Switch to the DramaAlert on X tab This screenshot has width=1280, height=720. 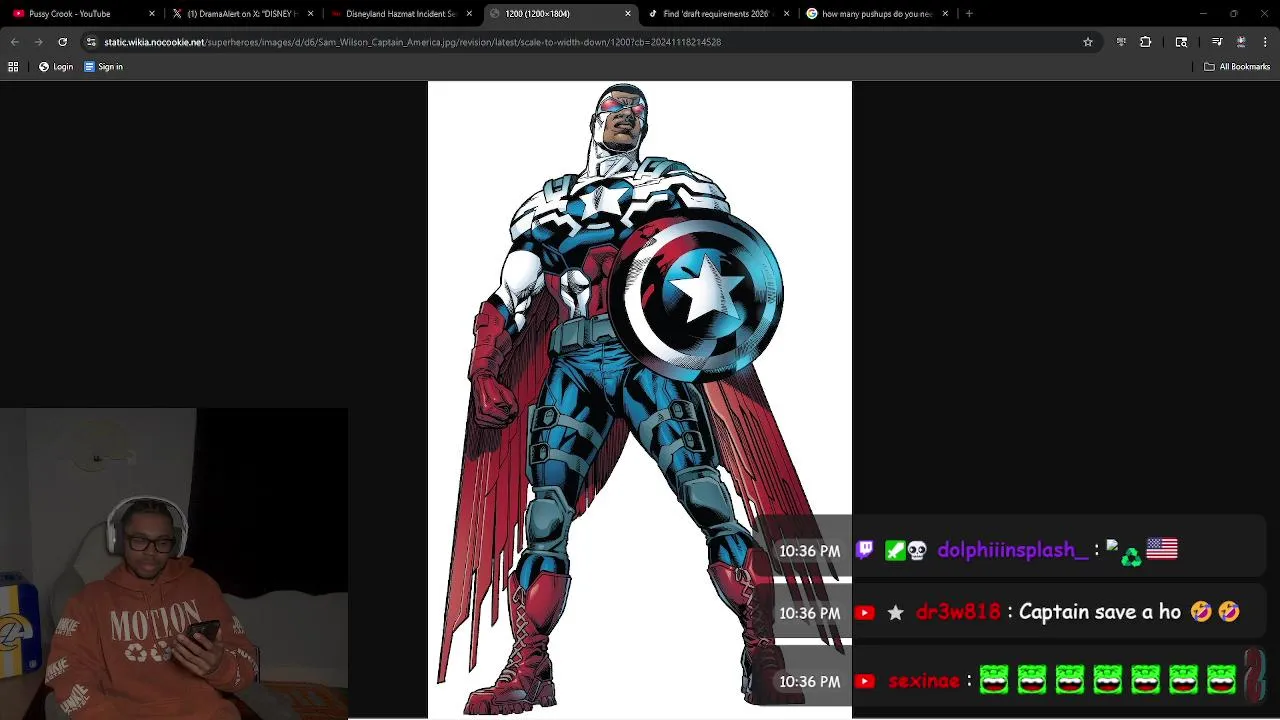pyautogui.click(x=243, y=14)
